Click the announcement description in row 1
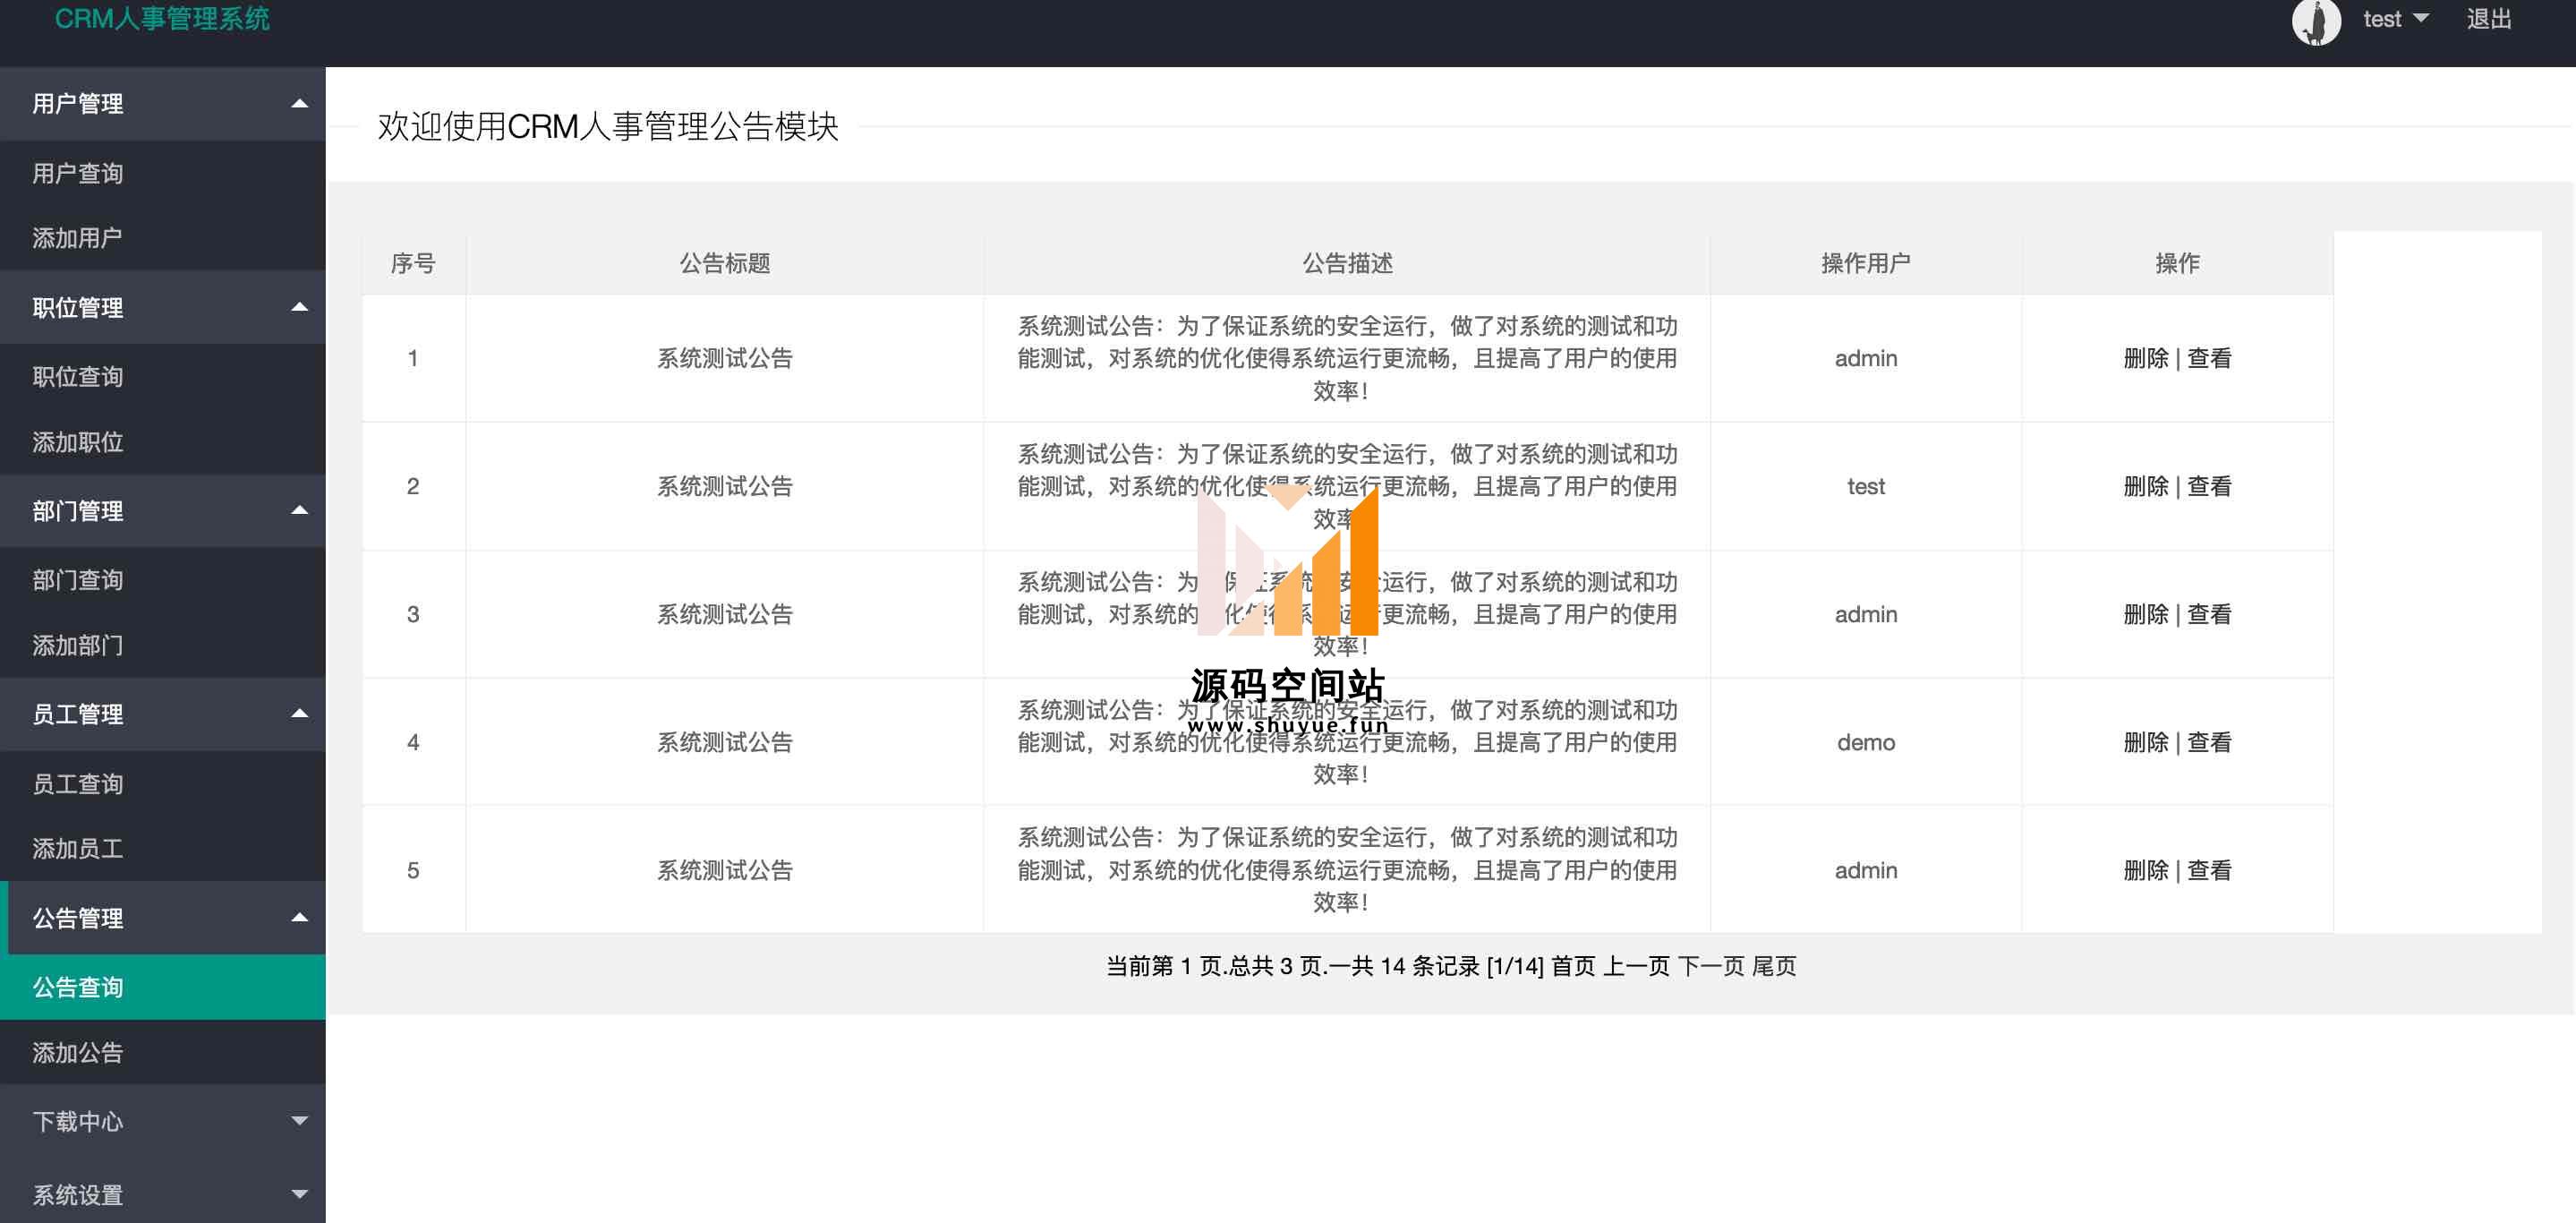This screenshot has width=2576, height=1223. [x=1347, y=358]
